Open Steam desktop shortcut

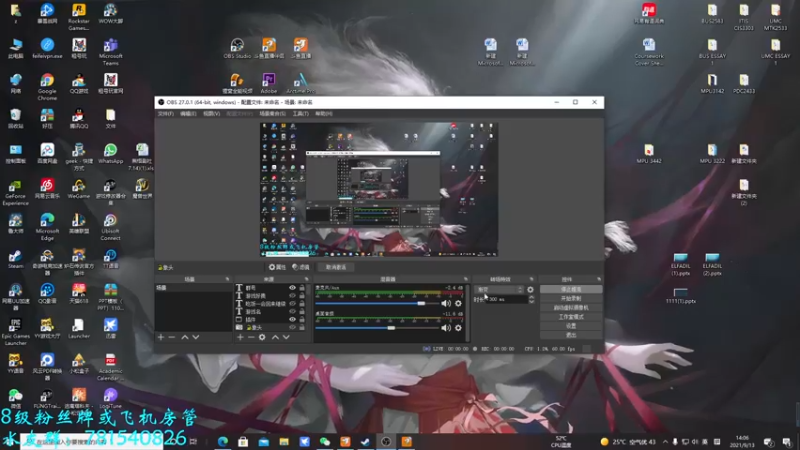15,259
